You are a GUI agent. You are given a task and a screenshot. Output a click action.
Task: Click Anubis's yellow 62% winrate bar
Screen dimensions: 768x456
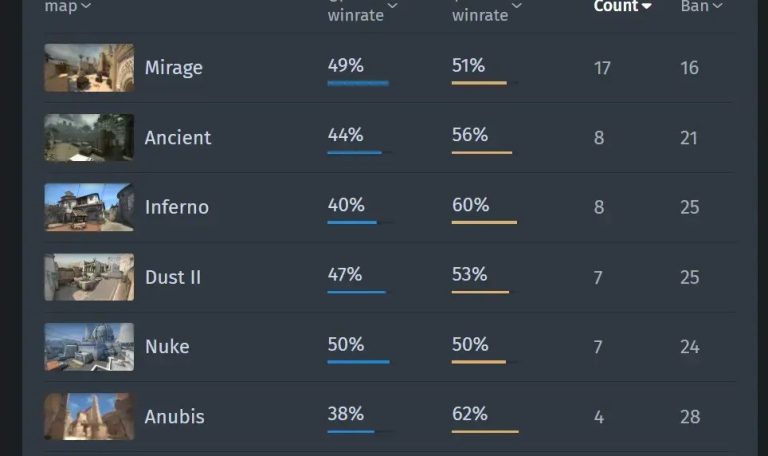tap(485, 431)
